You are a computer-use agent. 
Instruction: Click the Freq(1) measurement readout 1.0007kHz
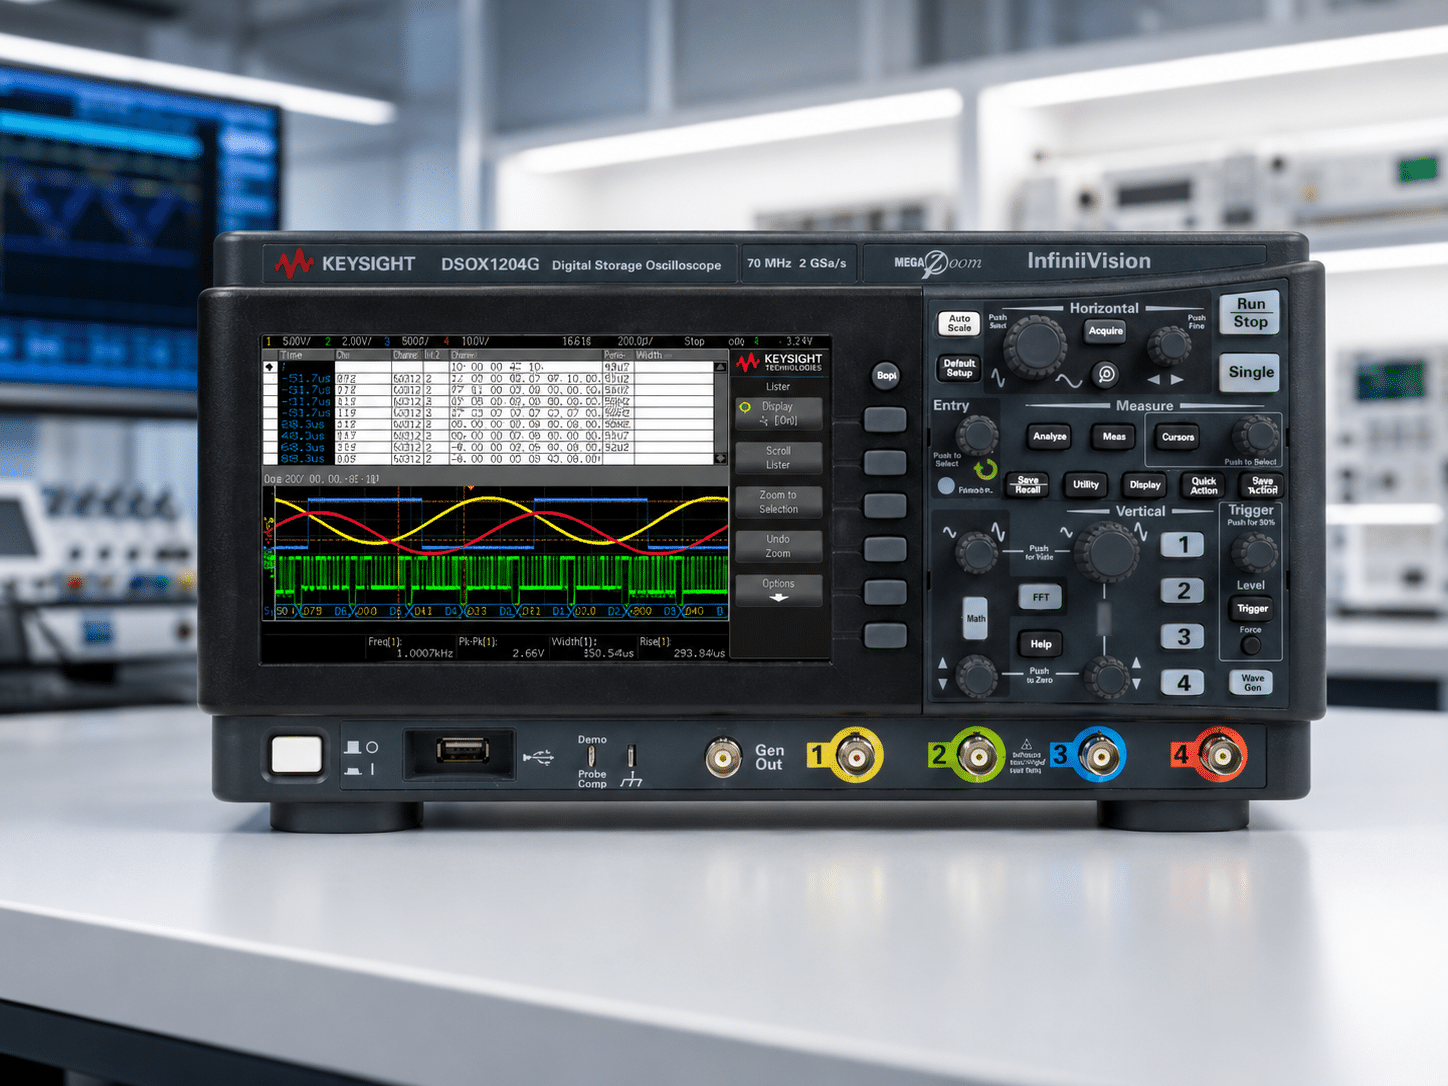point(425,653)
